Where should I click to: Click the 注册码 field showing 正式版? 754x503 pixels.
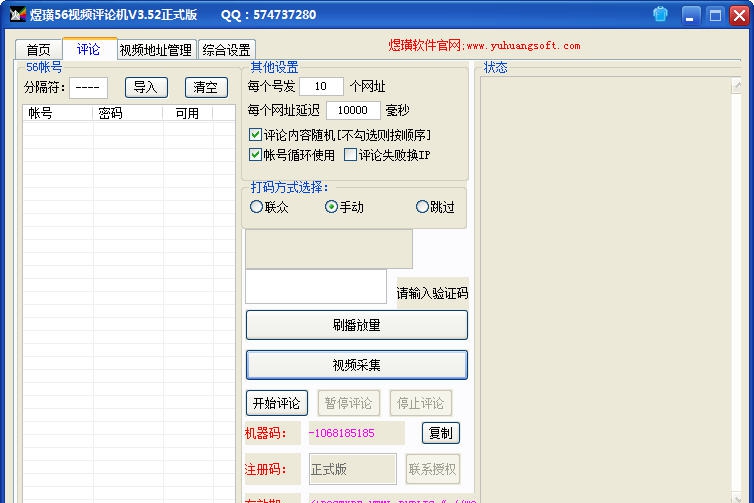(353, 469)
